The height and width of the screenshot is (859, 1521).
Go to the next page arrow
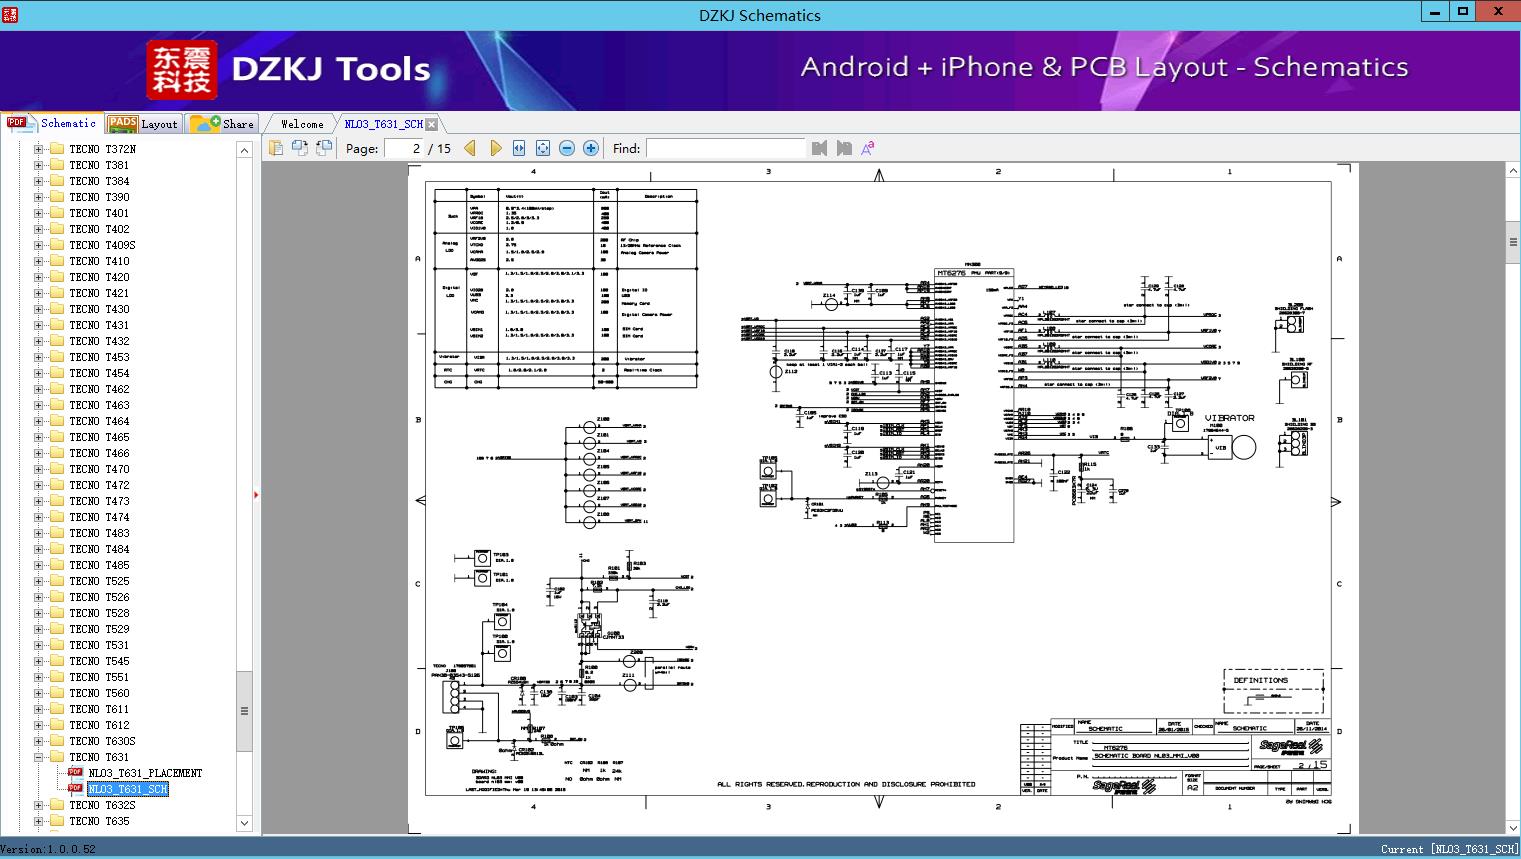coord(495,148)
